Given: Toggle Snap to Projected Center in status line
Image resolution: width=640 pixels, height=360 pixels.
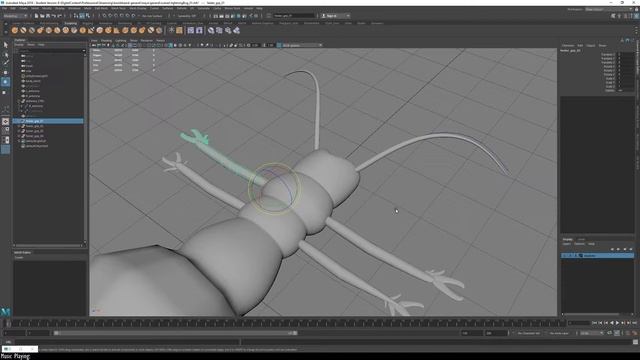Looking at the screenshot, I should coord(122,16).
